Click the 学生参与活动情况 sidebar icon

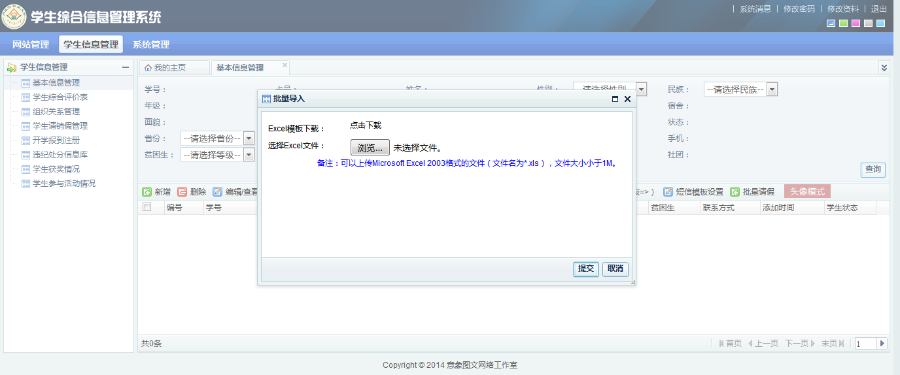tap(25, 184)
